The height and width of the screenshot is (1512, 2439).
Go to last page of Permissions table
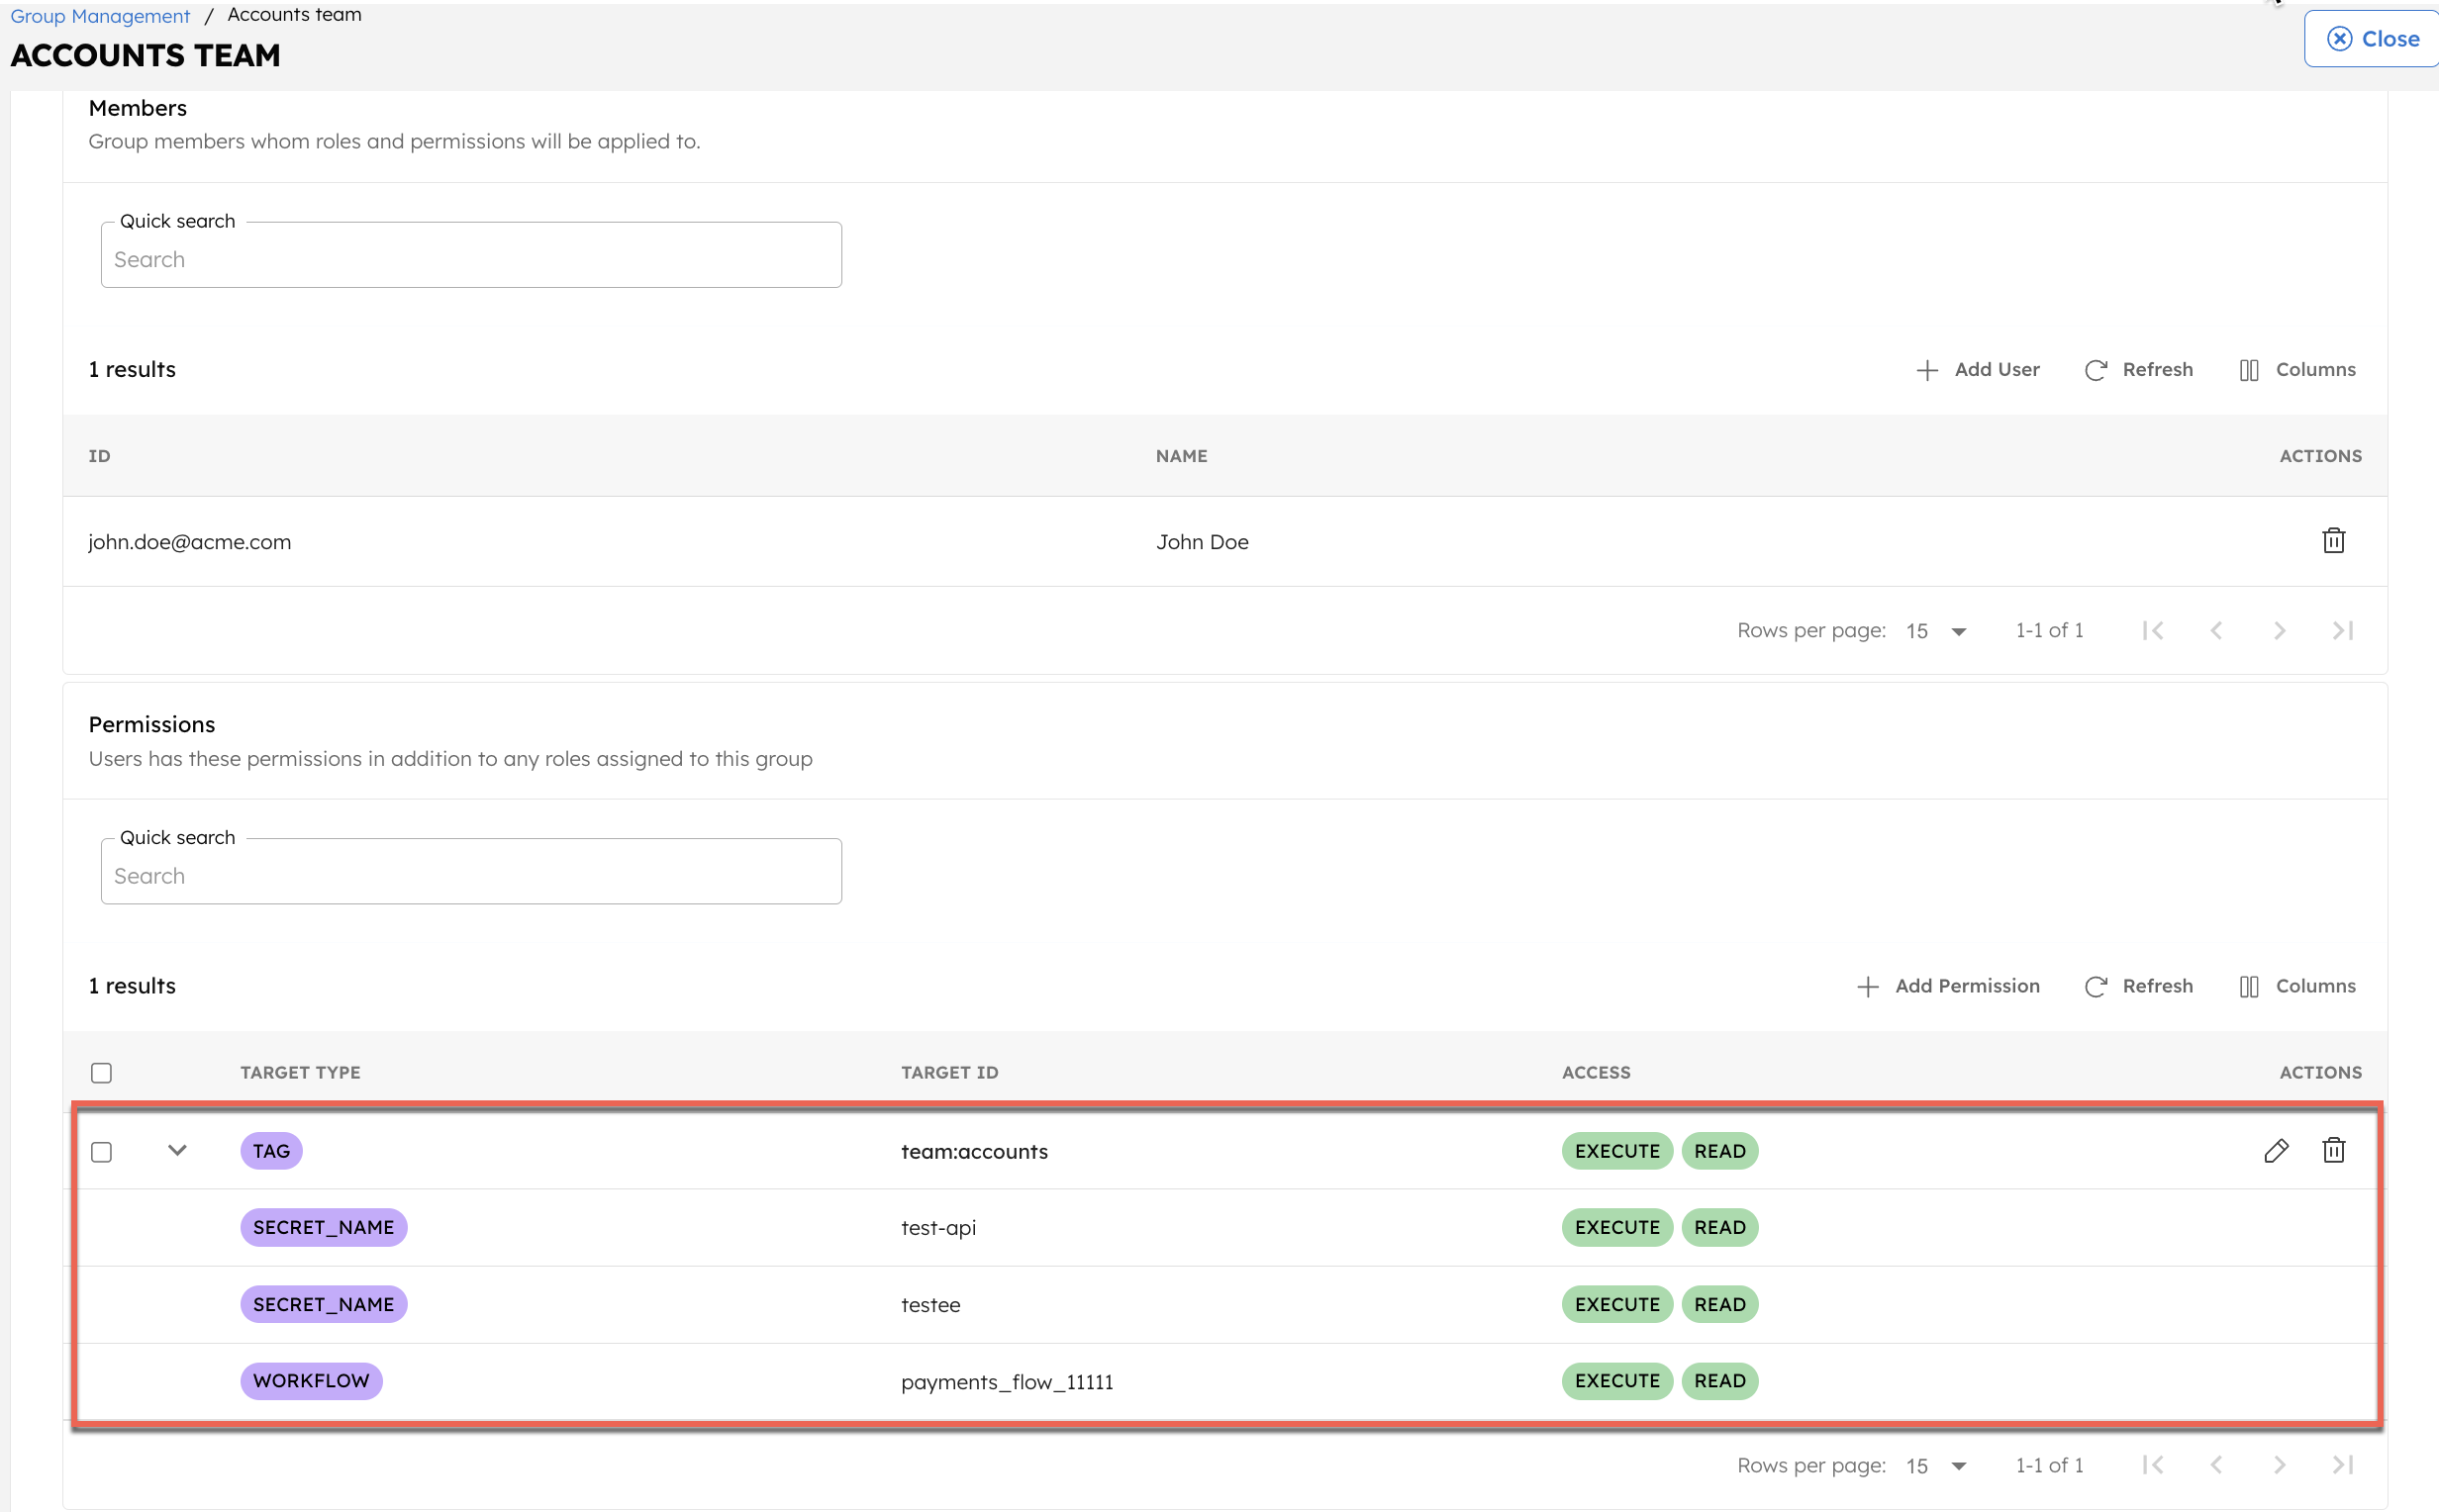2343,1466
